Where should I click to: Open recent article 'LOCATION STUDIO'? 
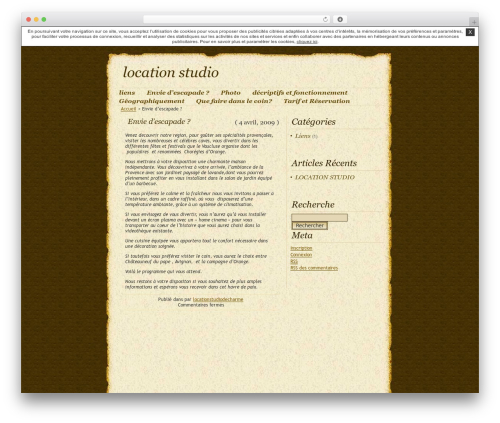325,177
